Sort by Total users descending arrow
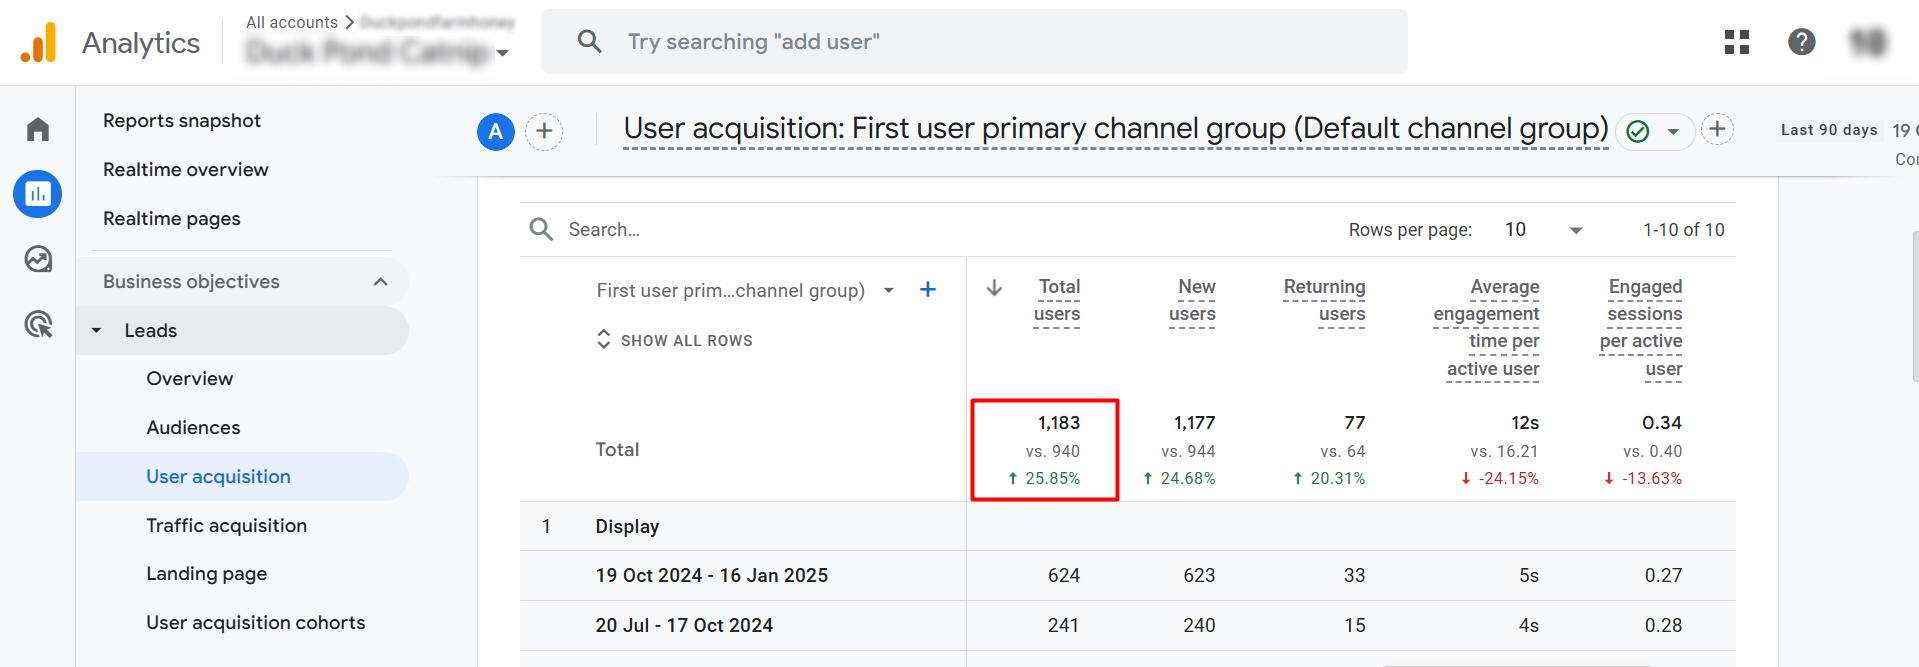This screenshot has width=1919, height=667. tap(994, 288)
